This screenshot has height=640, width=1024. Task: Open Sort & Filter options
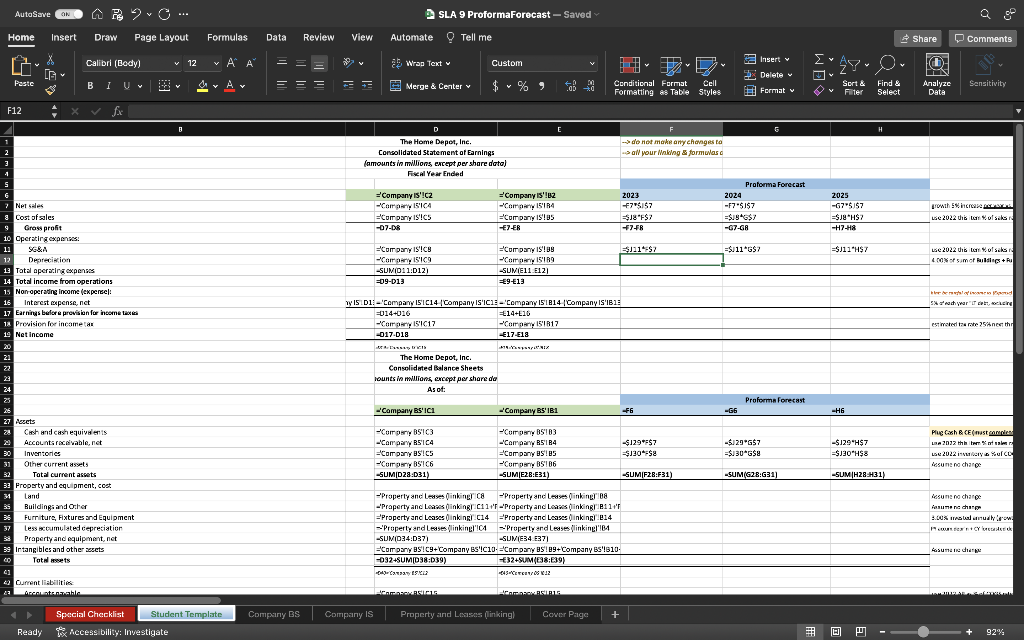[853, 75]
